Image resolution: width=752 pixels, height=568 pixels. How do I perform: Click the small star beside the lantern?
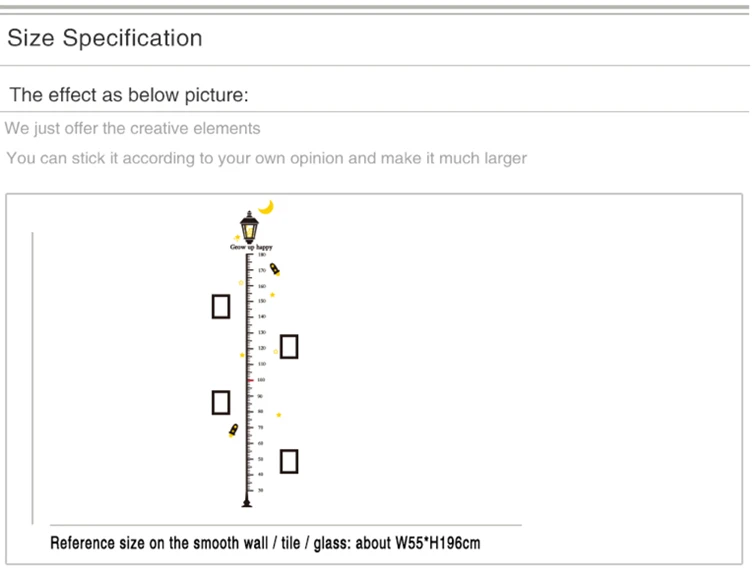pos(236,237)
